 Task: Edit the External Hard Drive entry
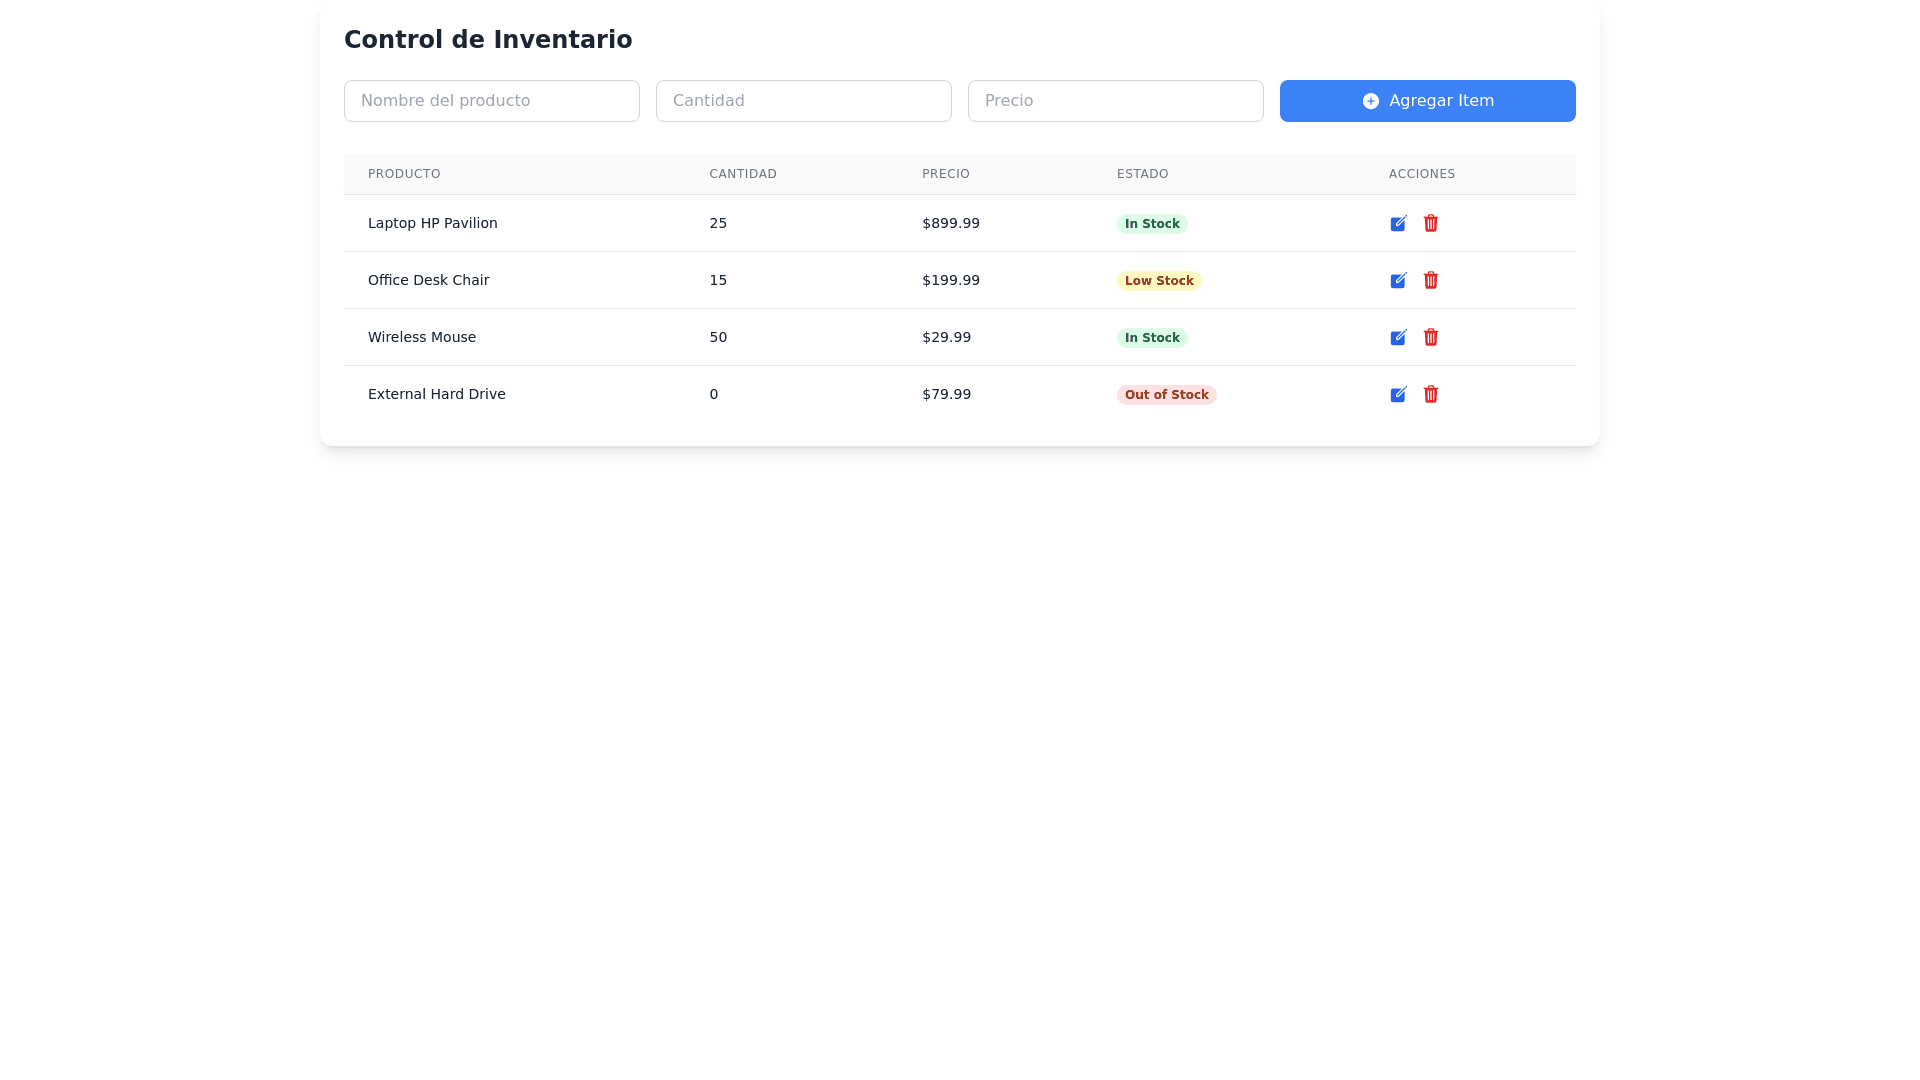(1398, 394)
